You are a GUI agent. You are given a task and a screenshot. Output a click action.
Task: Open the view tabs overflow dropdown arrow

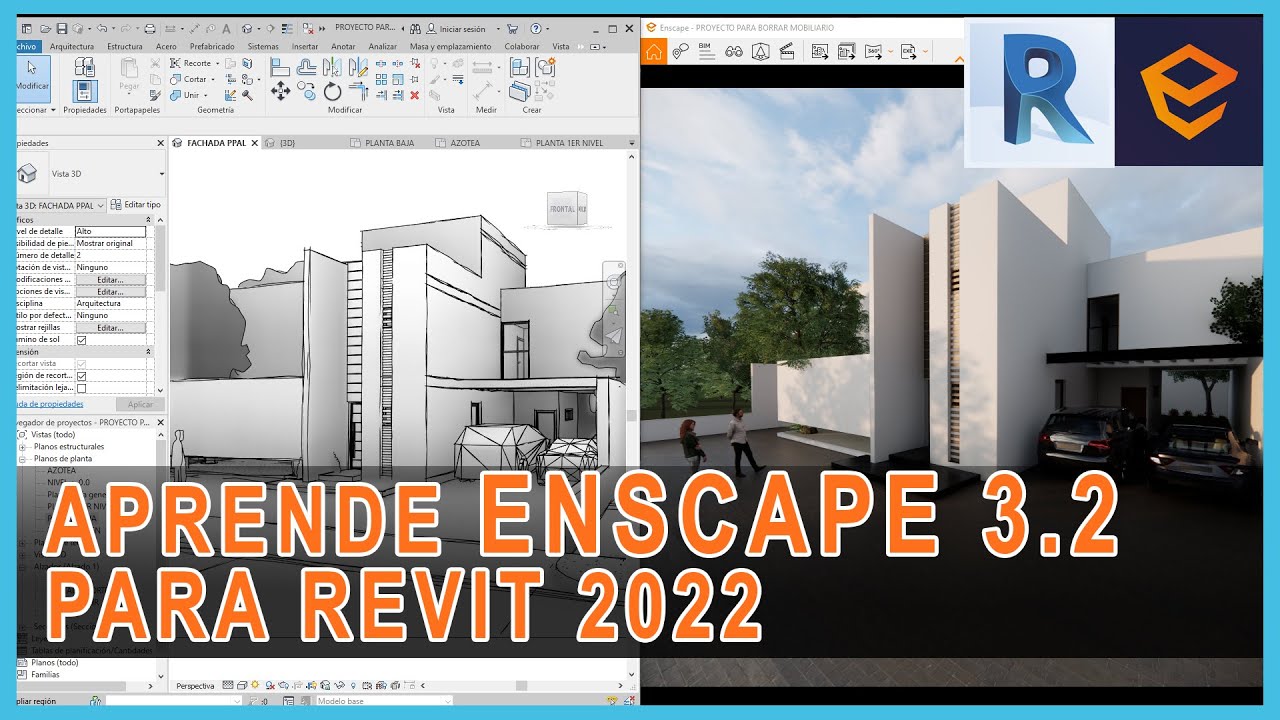coord(631,143)
